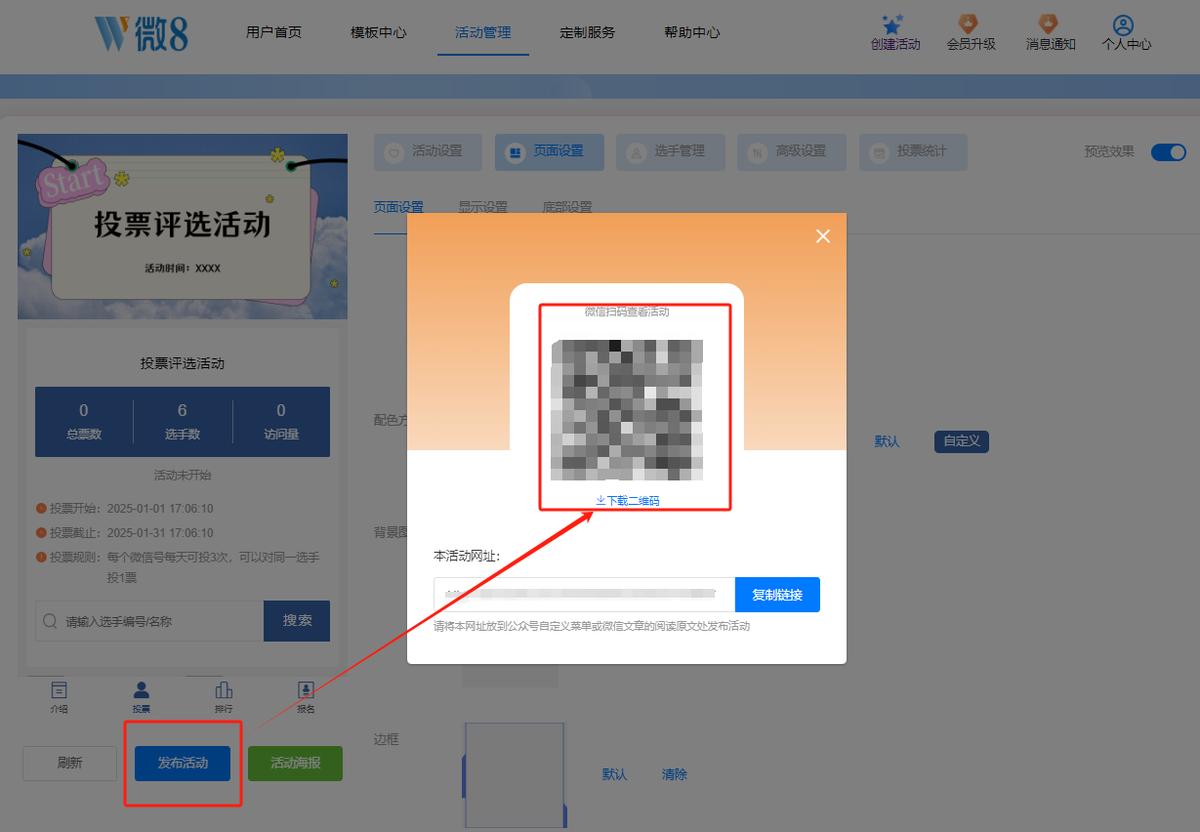This screenshot has height=832, width=1200.
Task: Click the 复制链接 button
Action: (x=777, y=594)
